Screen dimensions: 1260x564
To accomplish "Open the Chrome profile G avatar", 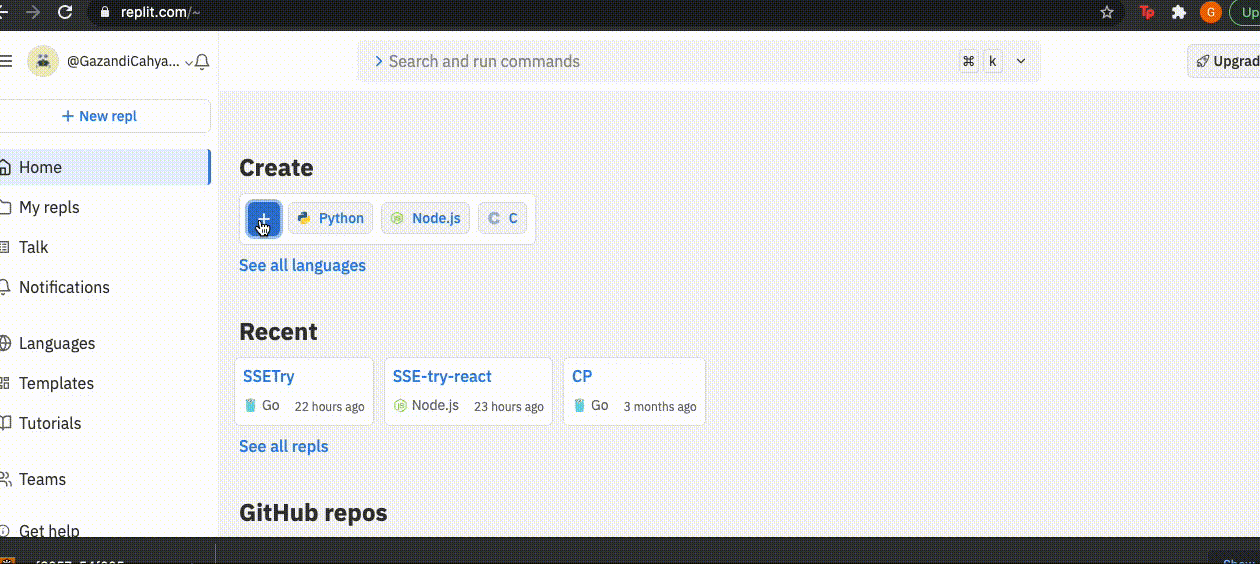I will 1211,12.
